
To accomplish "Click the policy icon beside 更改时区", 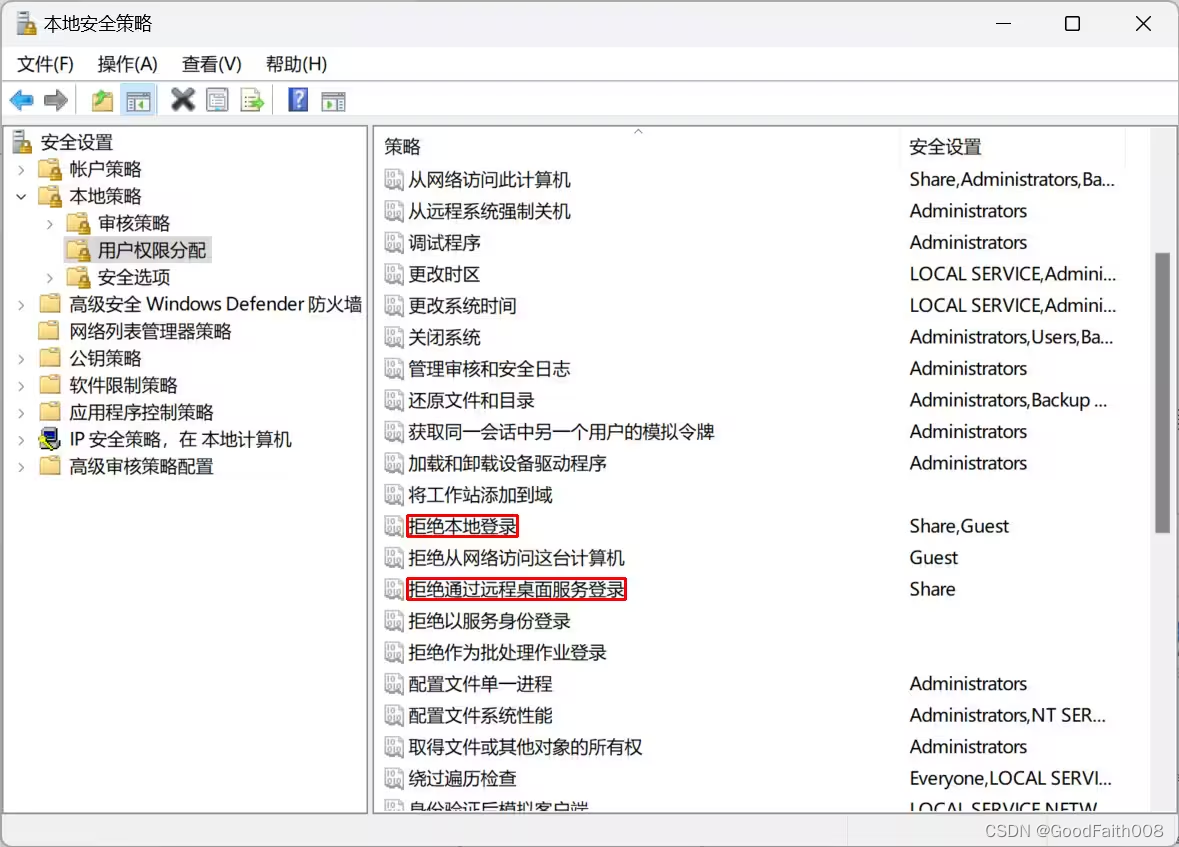I will [x=394, y=275].
